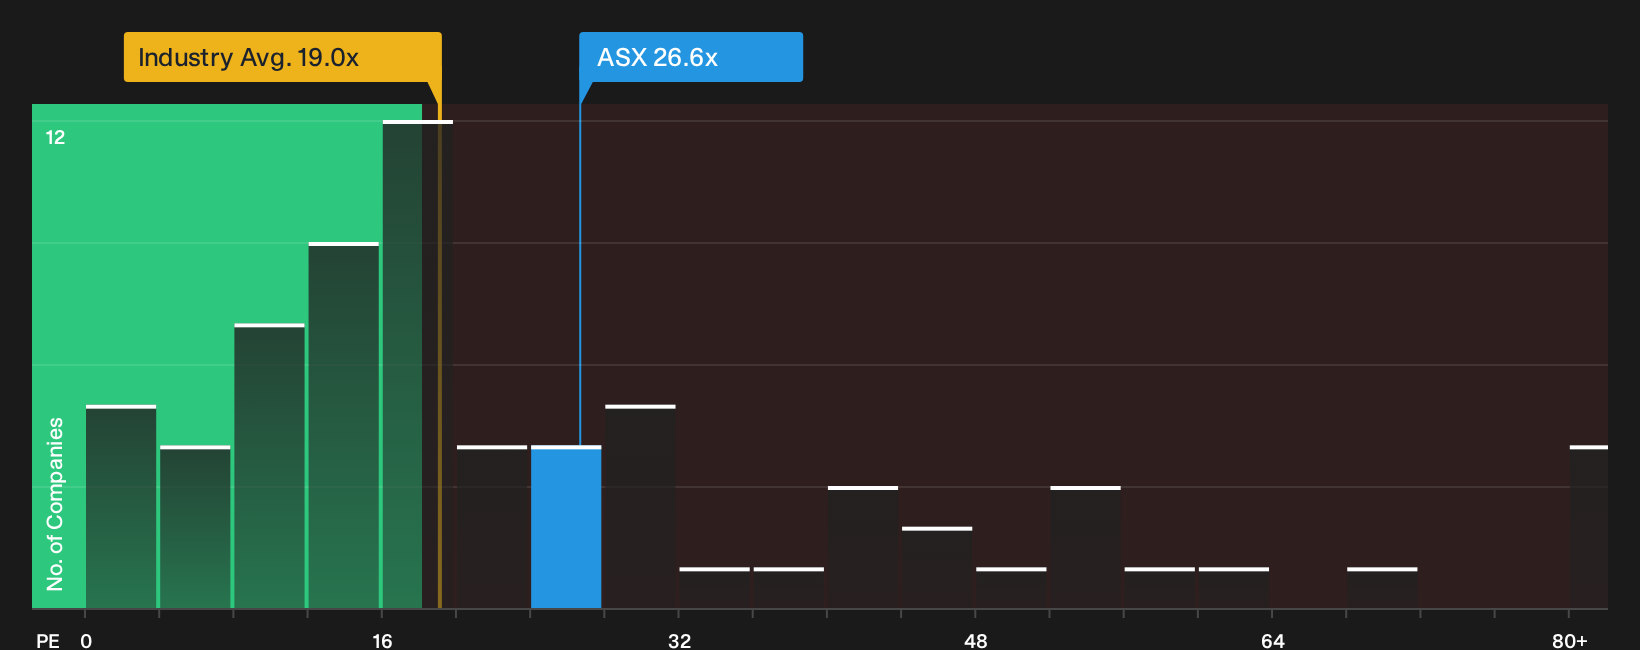The height and width of the screenshot is (650, 1640).
Task: Click the x-axis label 64
Action: coord(1272,640)
